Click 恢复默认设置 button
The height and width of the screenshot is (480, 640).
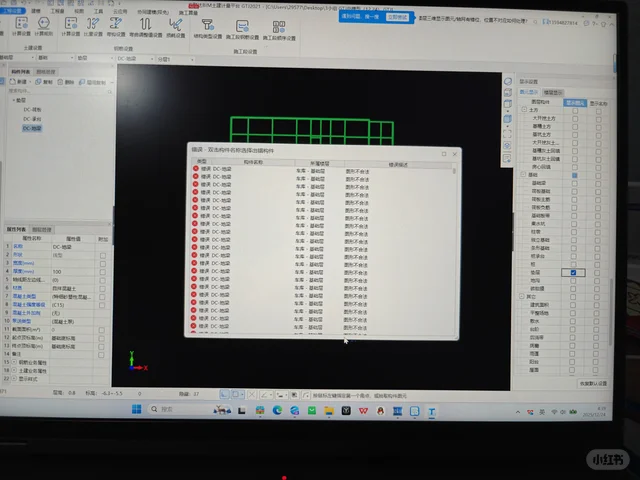tap(593, 383)
